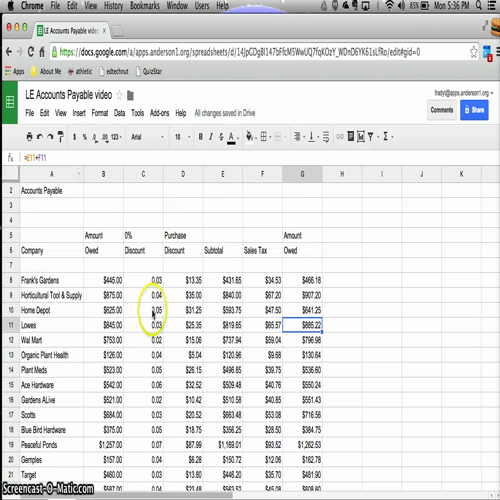This screenshot has width=500, height=500.
Task: Click the Insert link icon
Action: [340, 136]
